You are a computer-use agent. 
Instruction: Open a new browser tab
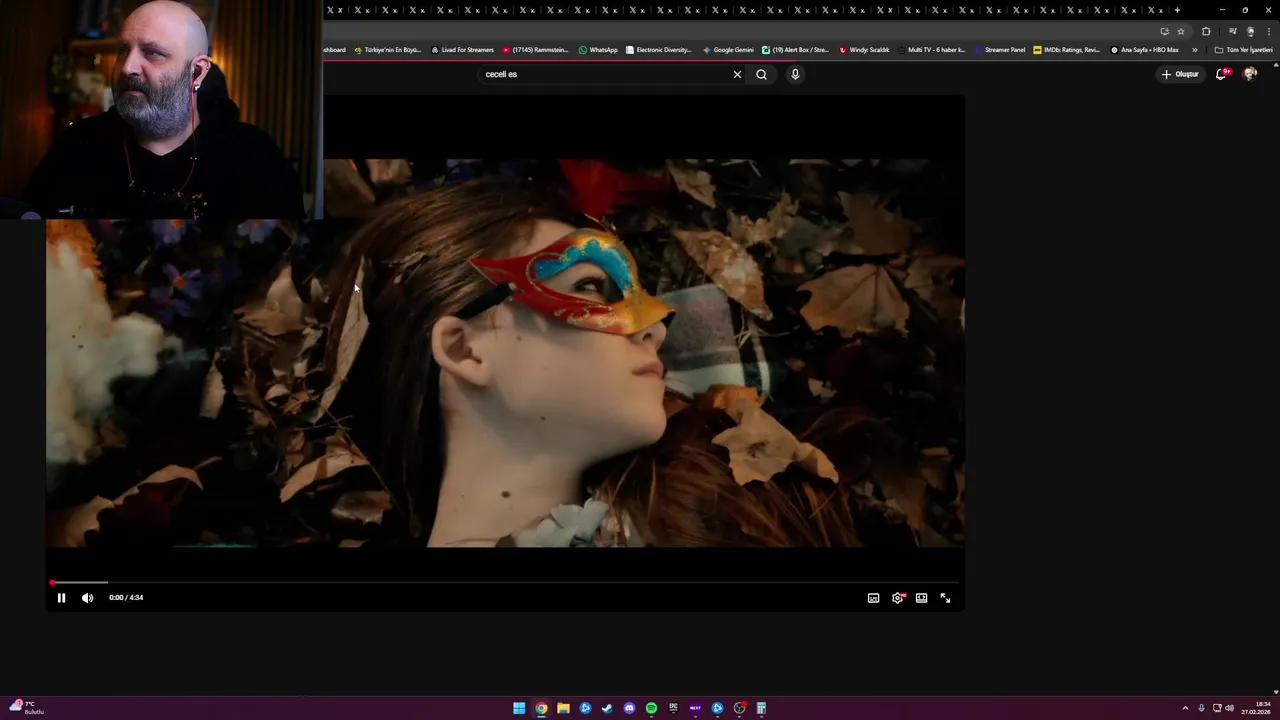(1177, 10)
